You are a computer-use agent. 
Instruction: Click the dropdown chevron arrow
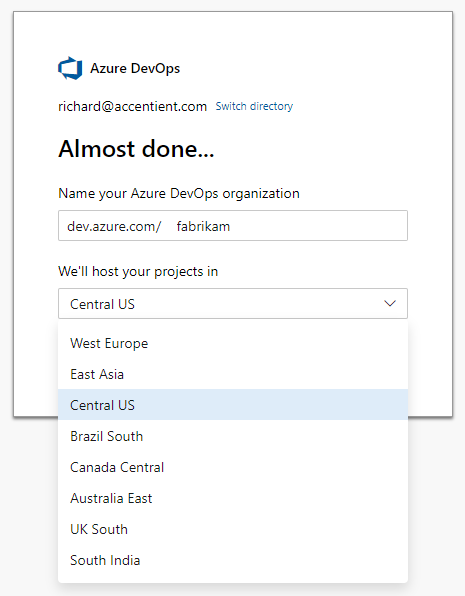(x=390, y=303)
